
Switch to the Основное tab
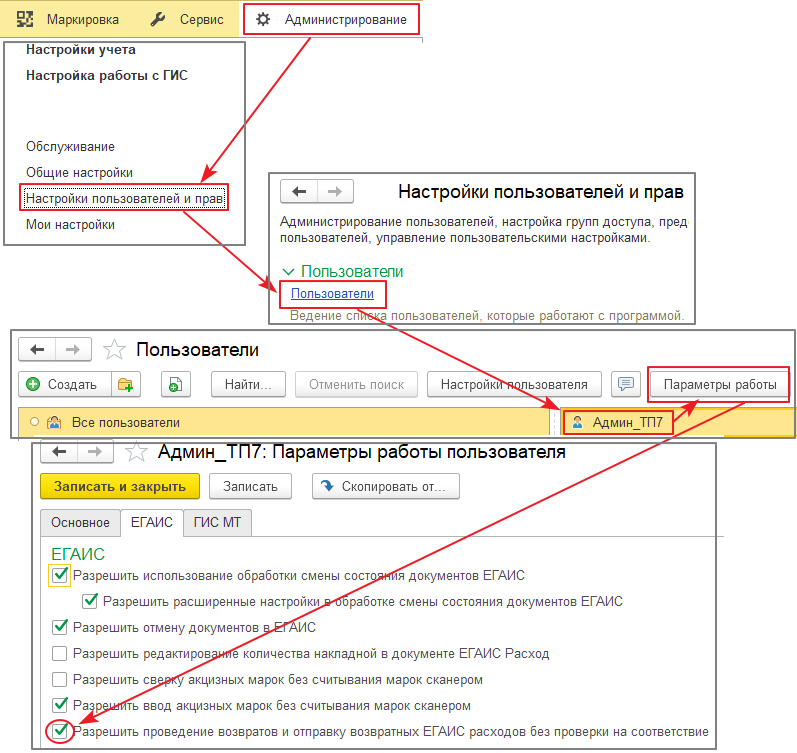click(80, 523)
